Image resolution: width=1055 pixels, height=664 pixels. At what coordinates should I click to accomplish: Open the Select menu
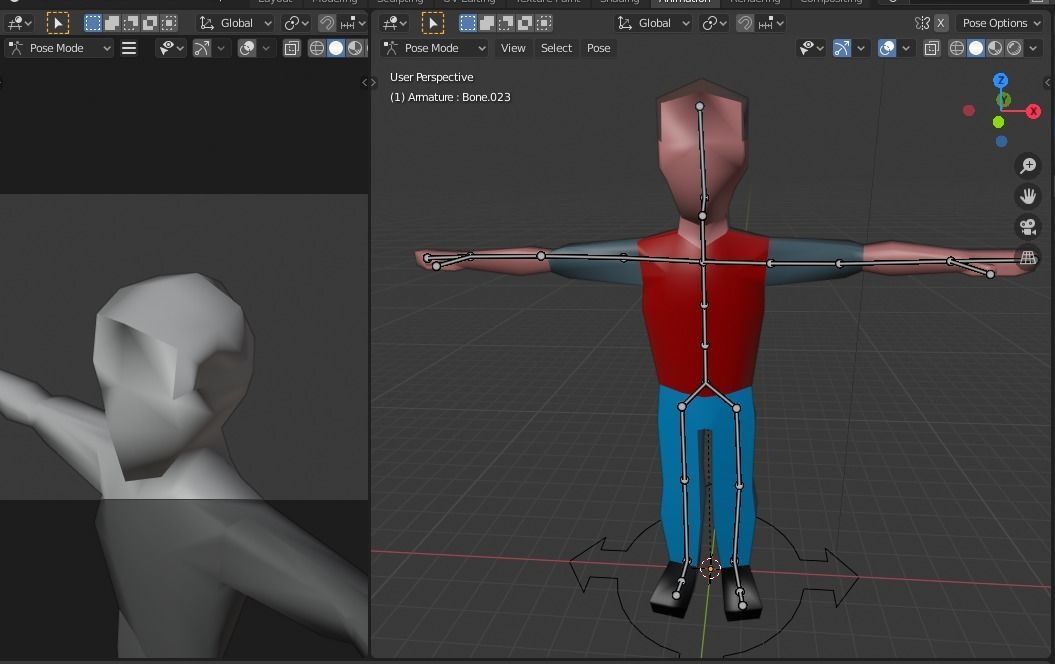(x=556, y=48)
